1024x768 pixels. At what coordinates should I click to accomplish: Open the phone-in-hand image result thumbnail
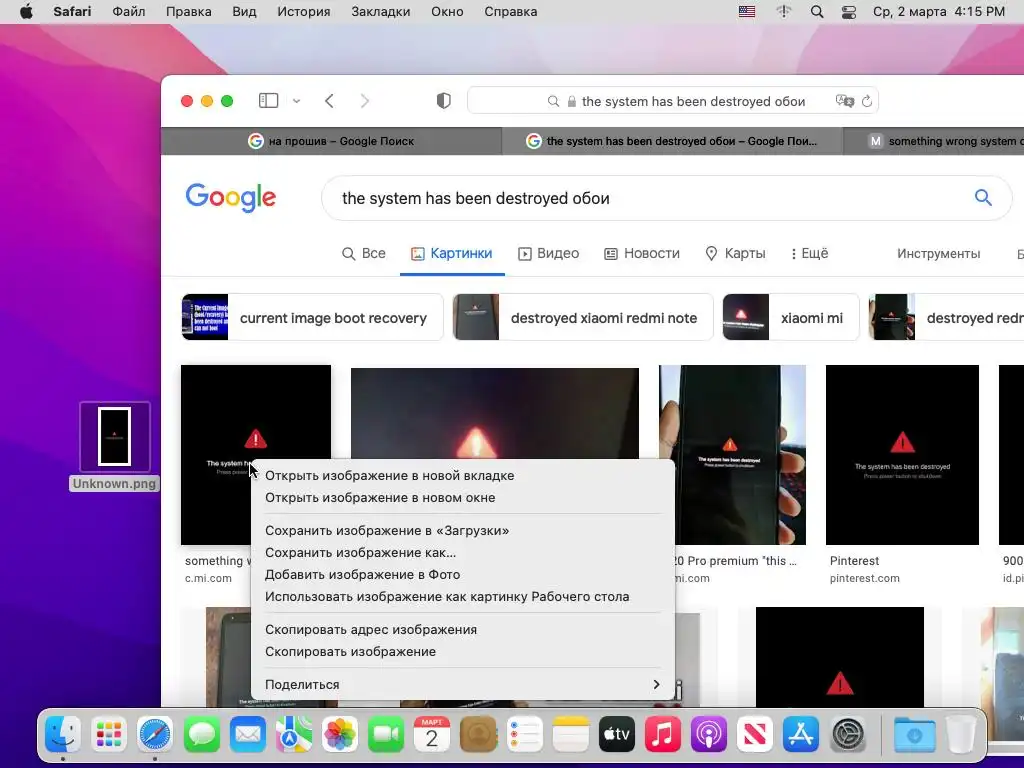[x=732, y=455]
